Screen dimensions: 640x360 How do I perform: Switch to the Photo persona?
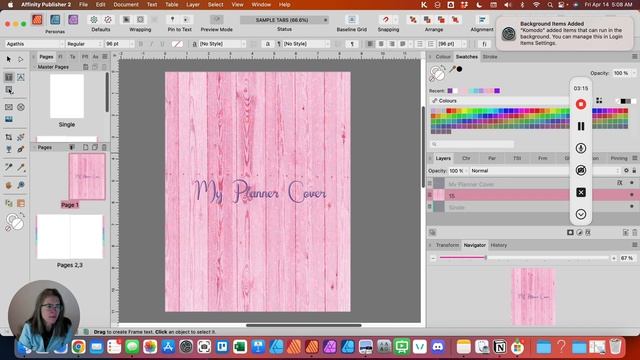pos(73,20)
